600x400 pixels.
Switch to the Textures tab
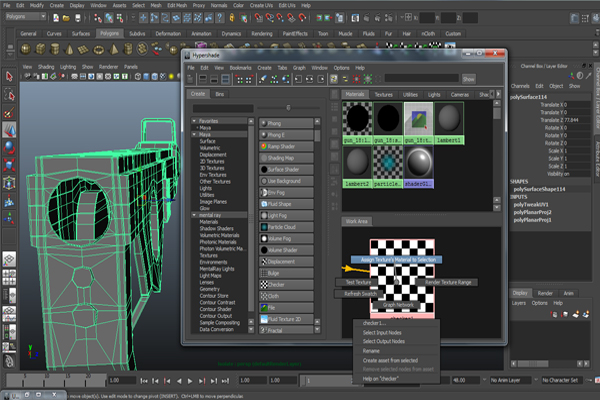tap(383, 95)
